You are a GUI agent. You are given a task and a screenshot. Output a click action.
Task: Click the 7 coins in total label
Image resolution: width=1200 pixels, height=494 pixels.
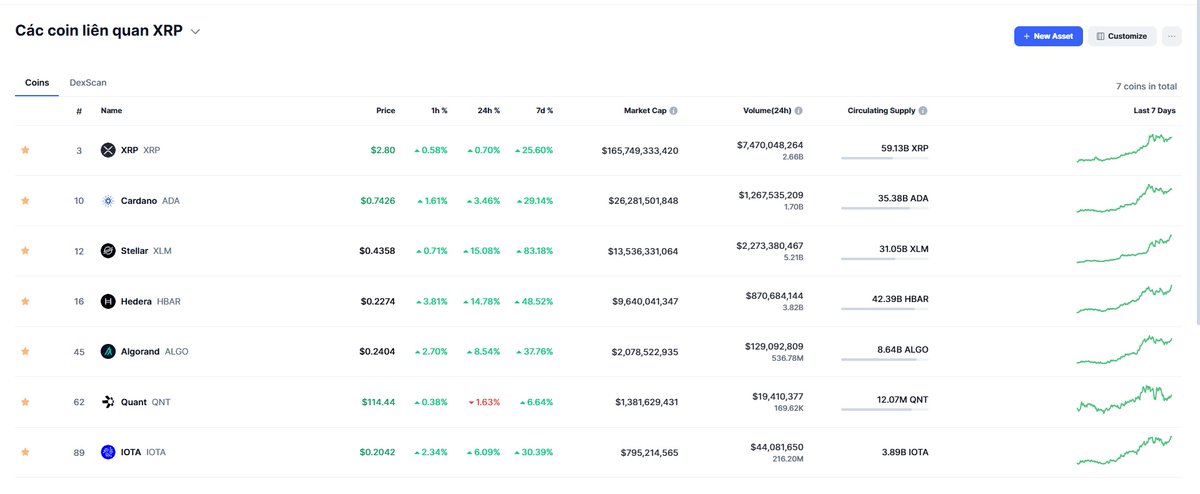pyautogui.click(x=1146, y=87)
